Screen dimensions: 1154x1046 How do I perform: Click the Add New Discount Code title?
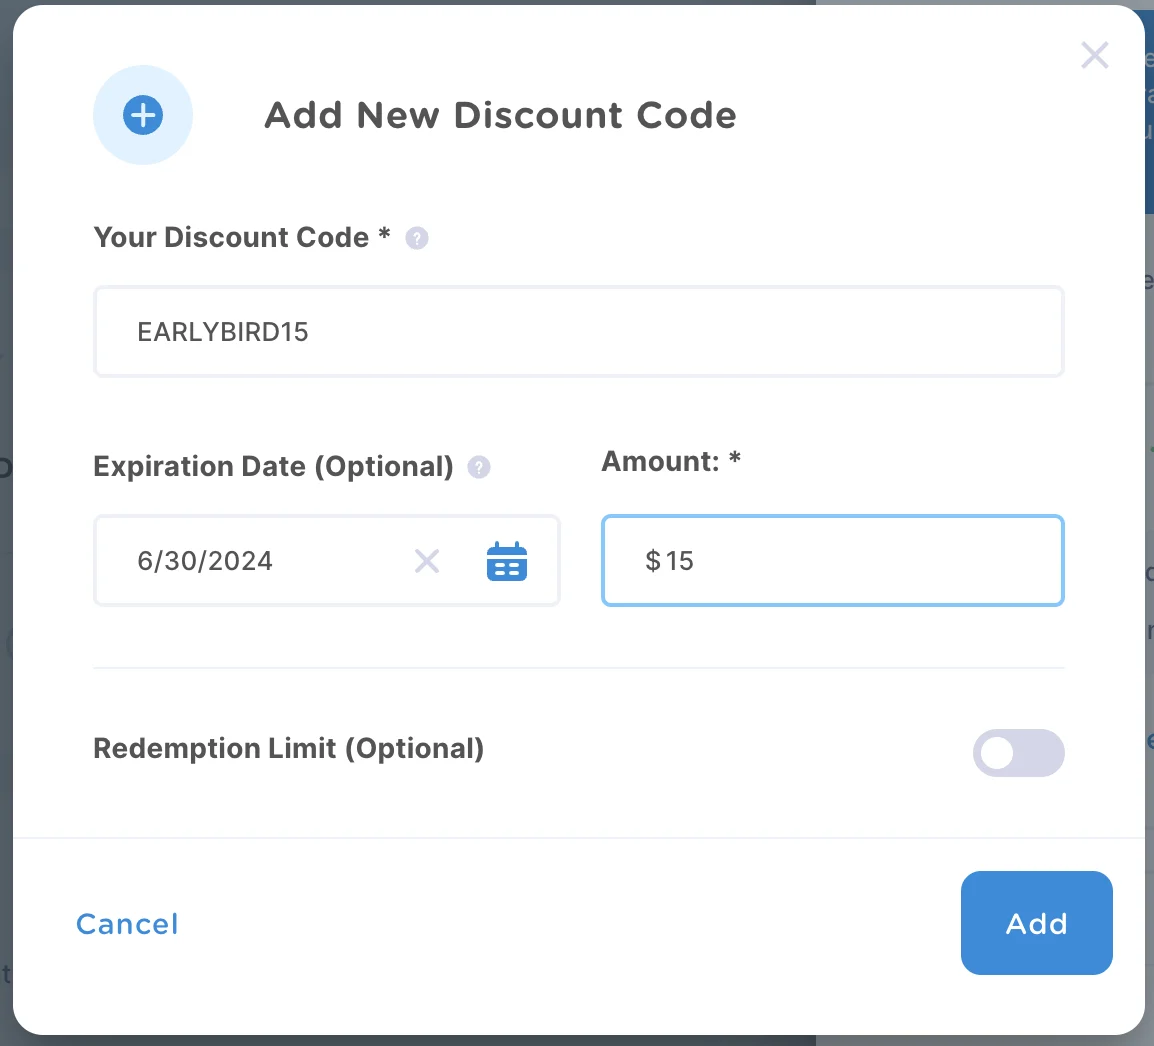point(500,116)
